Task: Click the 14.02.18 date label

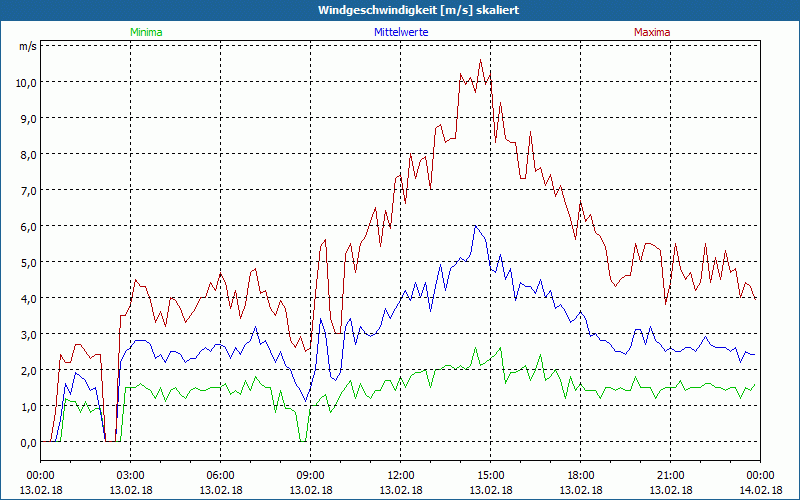Action: (761, 490)
